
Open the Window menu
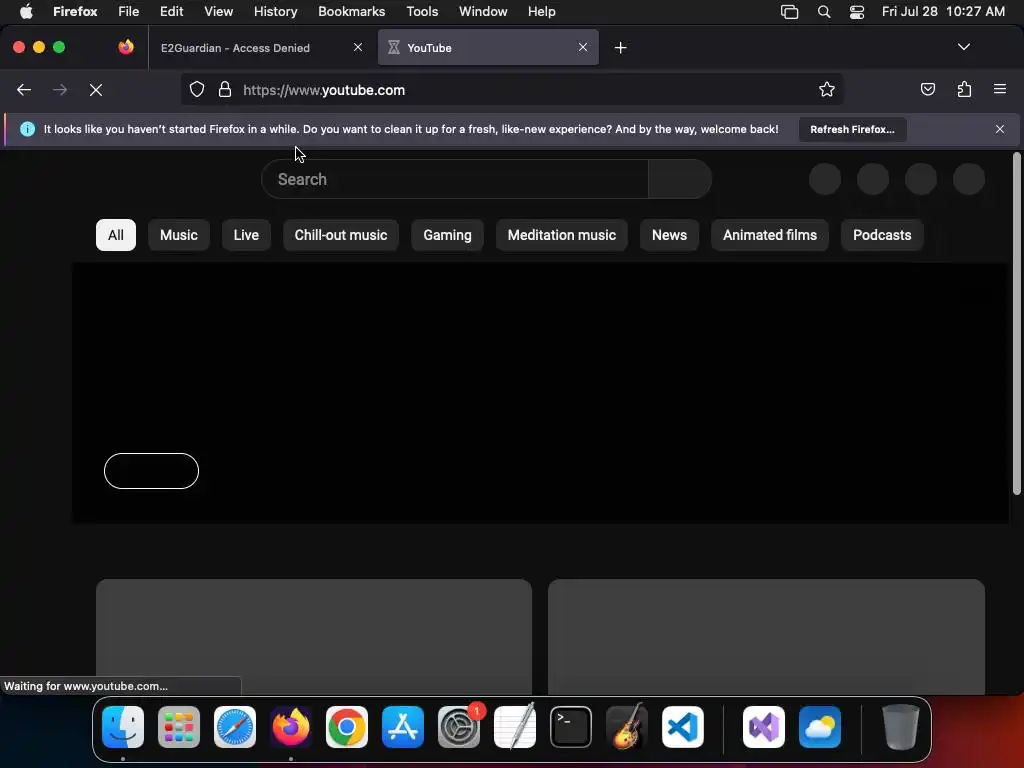coord(483,11)
